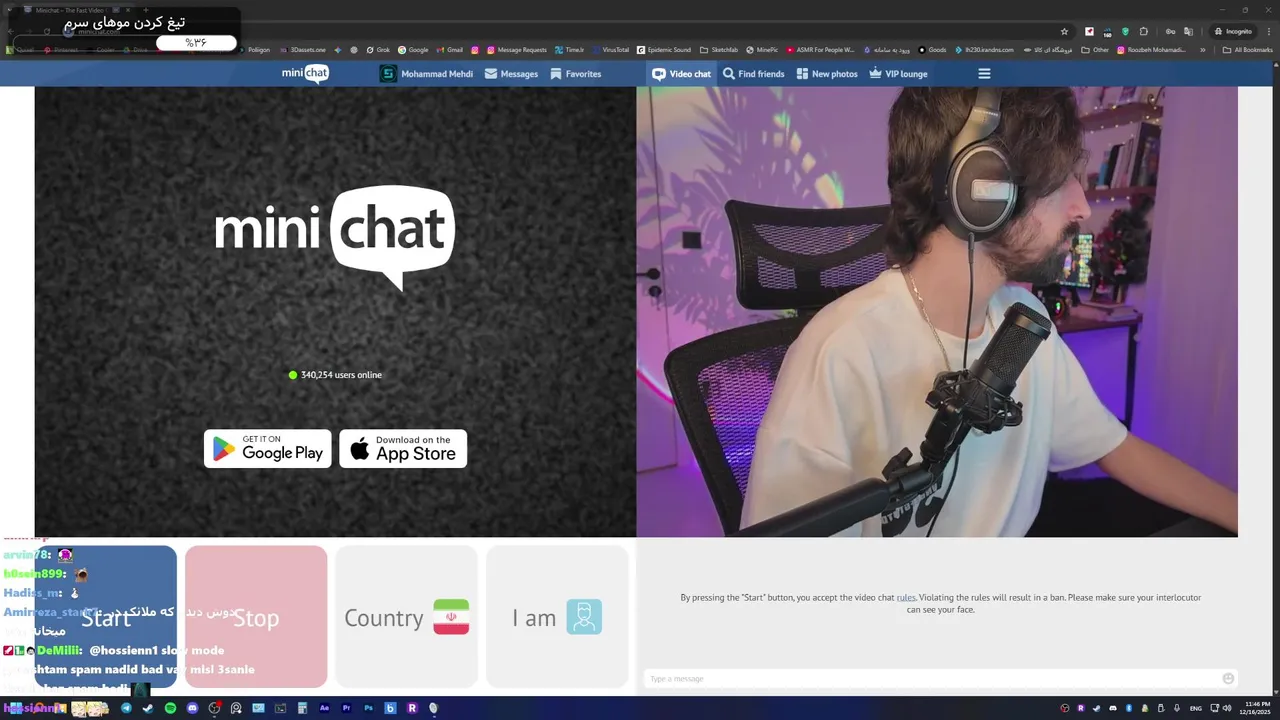Click the Get it on Google Play badge

click(x=268, y=449)
